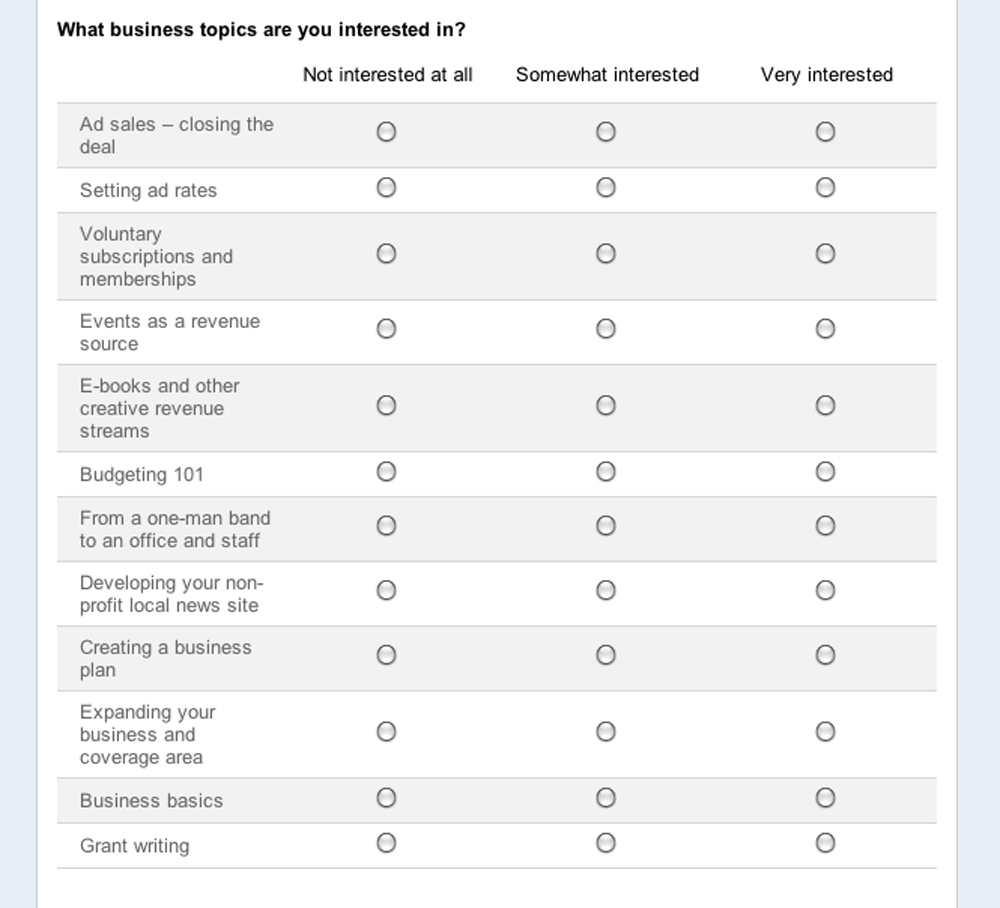Select Not interested for Events as revenue source
Screen dimensions: 1000x908
[x=386, y=328]
